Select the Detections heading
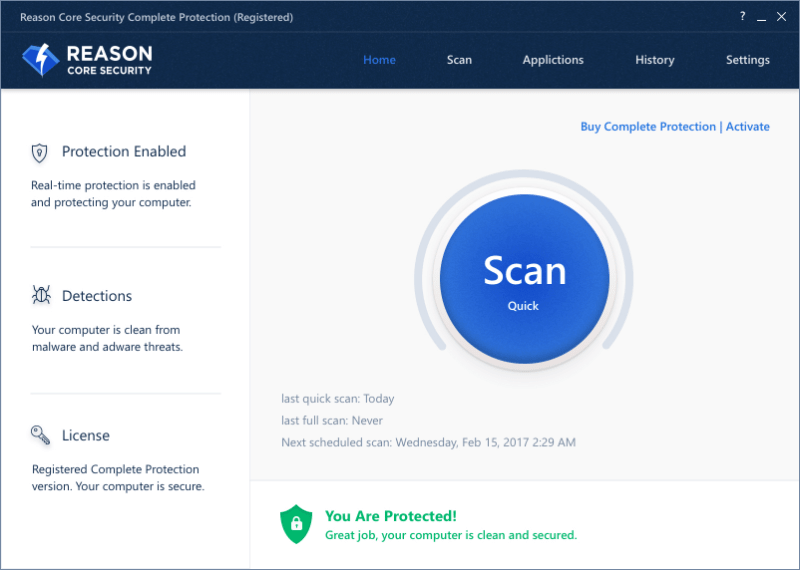Image resolution: width=800 pixels, height=570 pixels. pyautogui.click(x=97, y=296)
